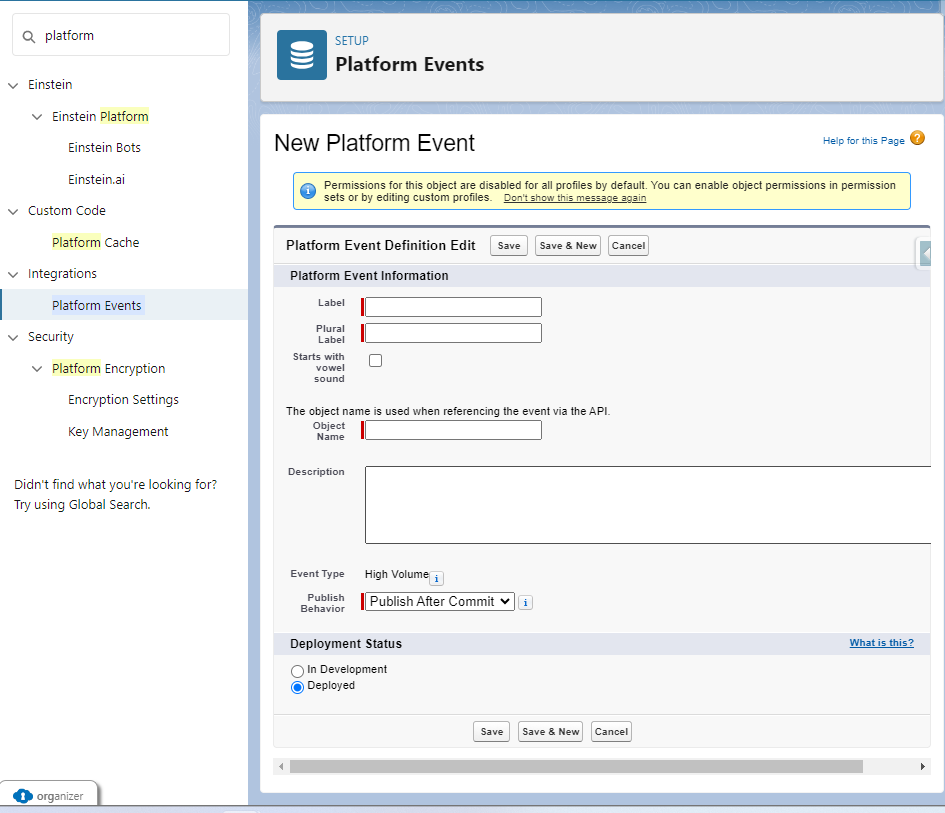Click the search magnifier icon in the sidebar
Image resolution: width=945 pixels, height=813 pixels.
point(27,35)
